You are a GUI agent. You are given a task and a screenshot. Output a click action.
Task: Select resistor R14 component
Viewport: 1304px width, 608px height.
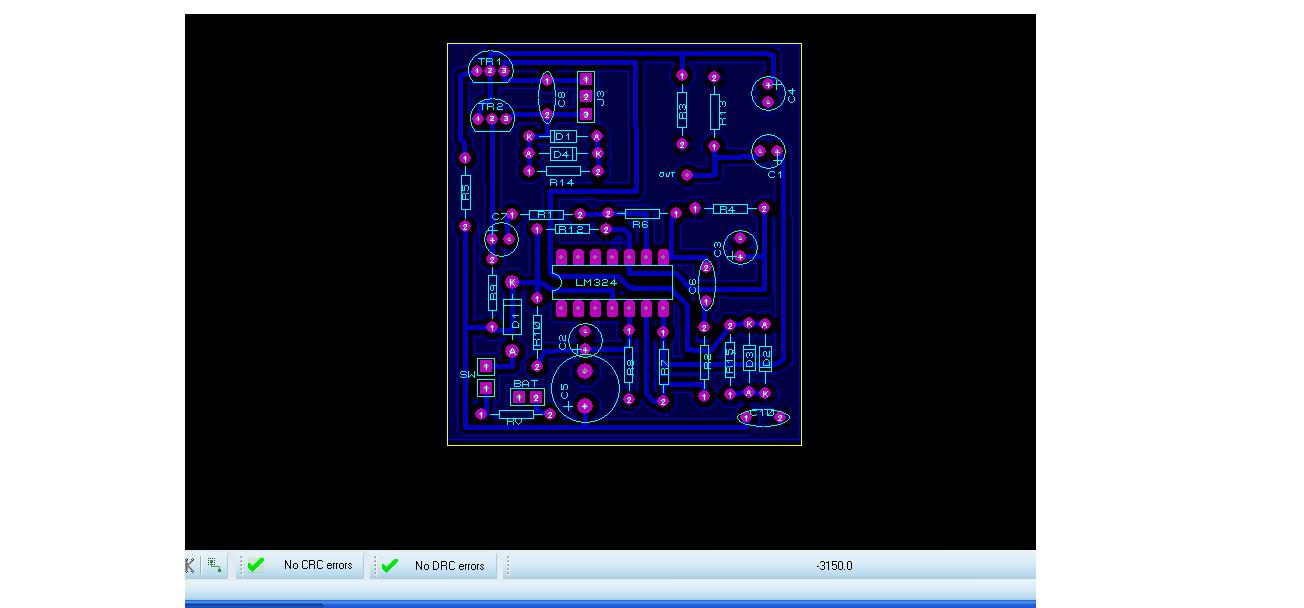(x=563, y=172)
